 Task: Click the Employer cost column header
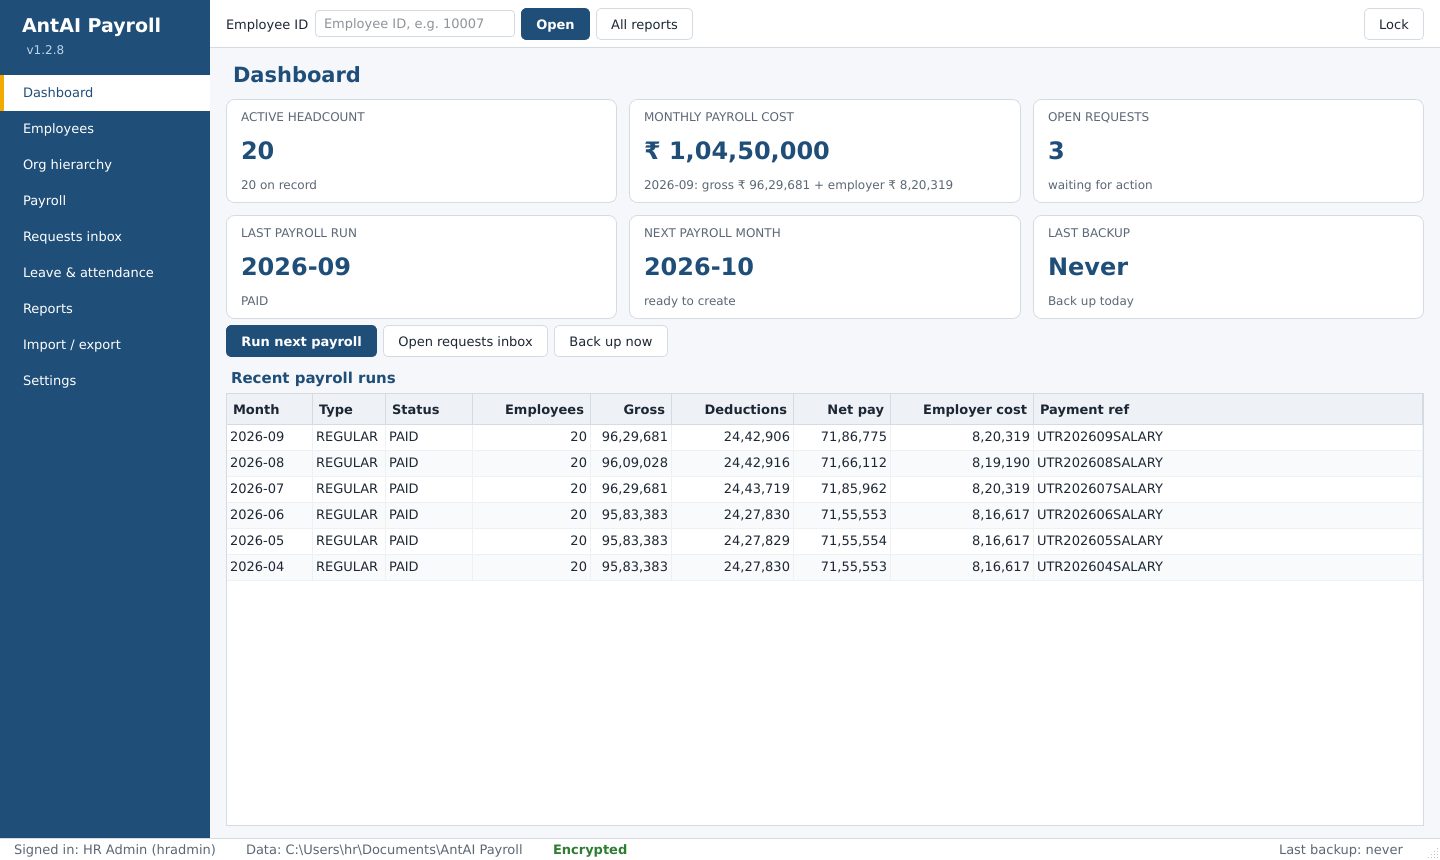point(962,409)
